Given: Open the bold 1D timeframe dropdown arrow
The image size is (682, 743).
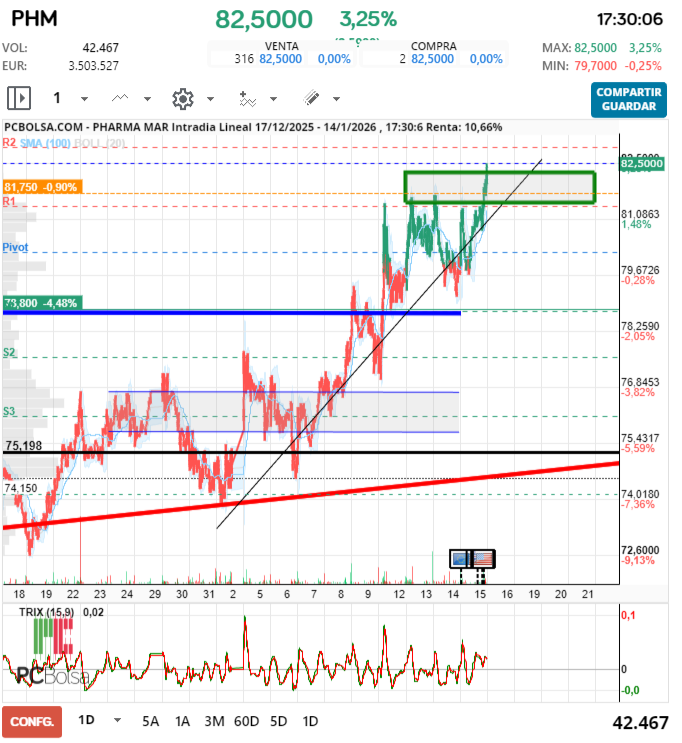Looking at the screenshot, I should [x=117, y=720].
